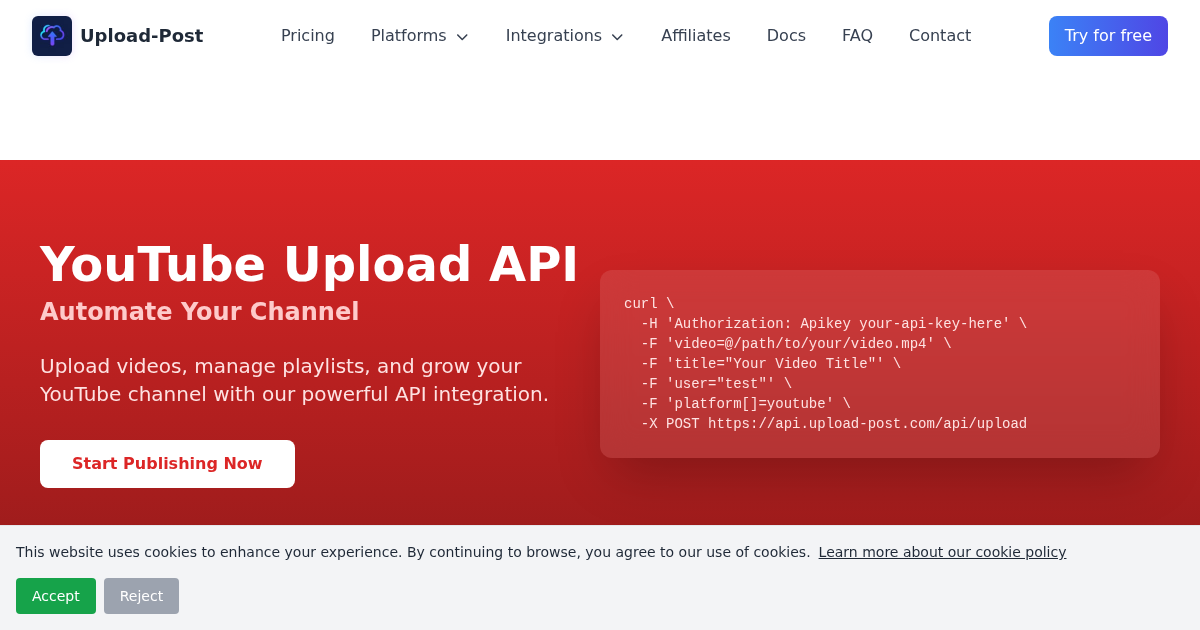Select the curl command code block
1200x630 pixels.
[x=880, y=363]
